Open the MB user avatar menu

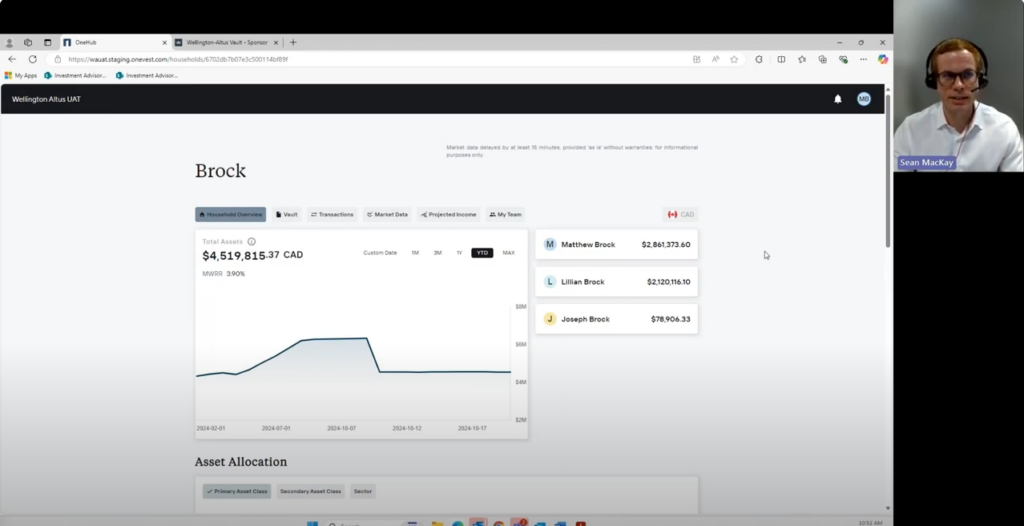[x=864, y=99]
